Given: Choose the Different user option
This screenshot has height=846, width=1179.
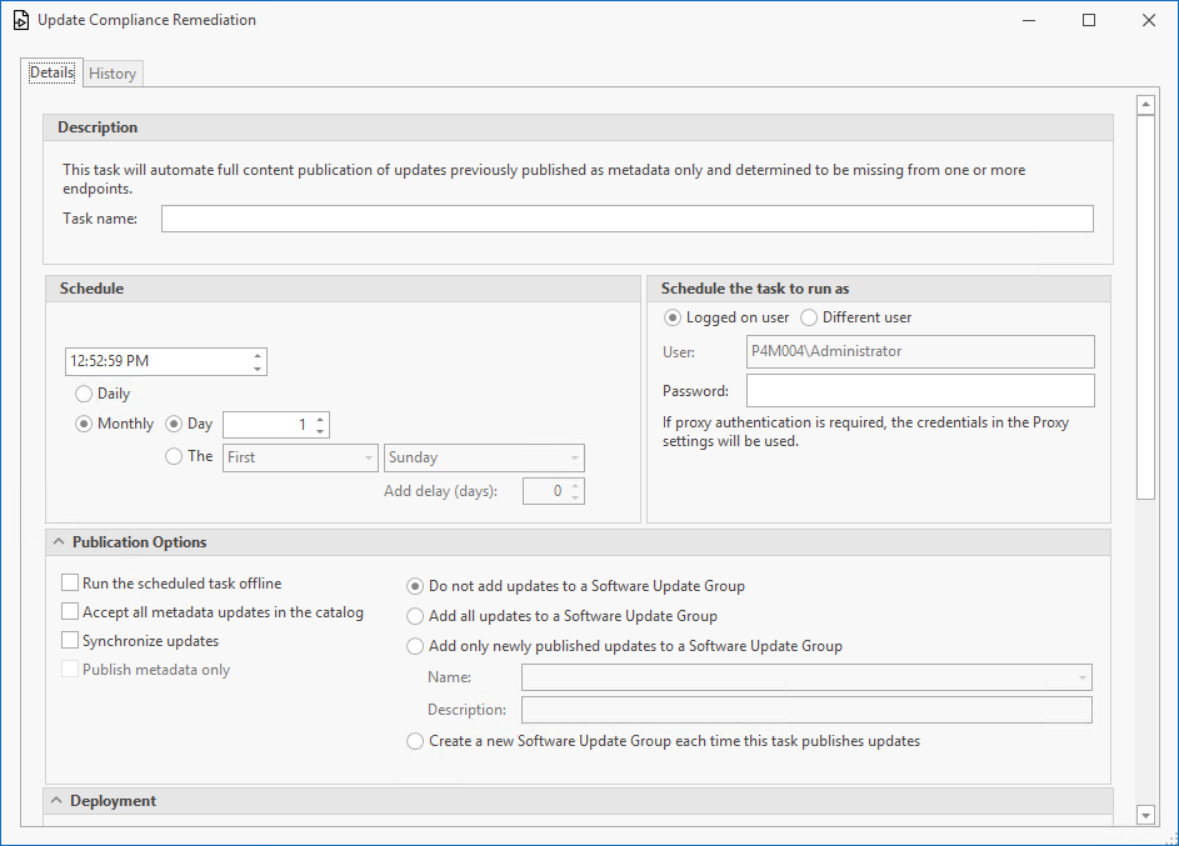Looking at the screenshot, I should 809,318.
